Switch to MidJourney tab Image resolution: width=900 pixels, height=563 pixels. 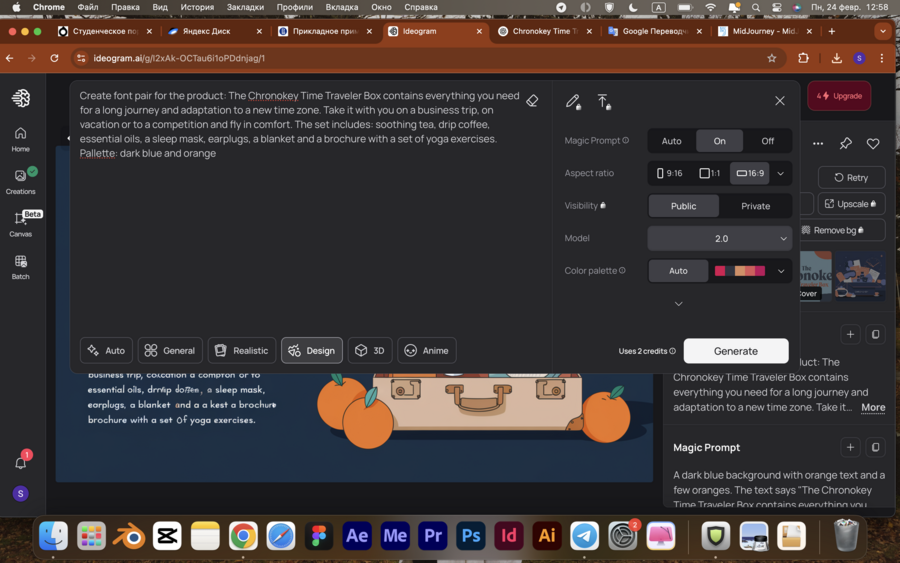pos(765,31)
